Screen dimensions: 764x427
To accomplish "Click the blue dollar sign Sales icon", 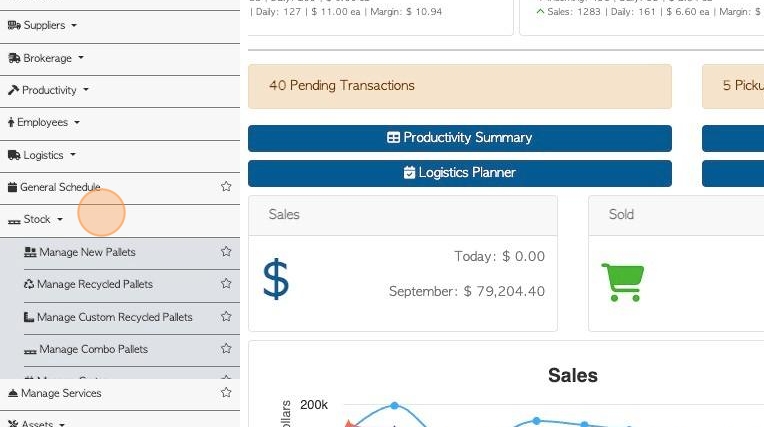I will pyautogui.click(x=276, y=279).
